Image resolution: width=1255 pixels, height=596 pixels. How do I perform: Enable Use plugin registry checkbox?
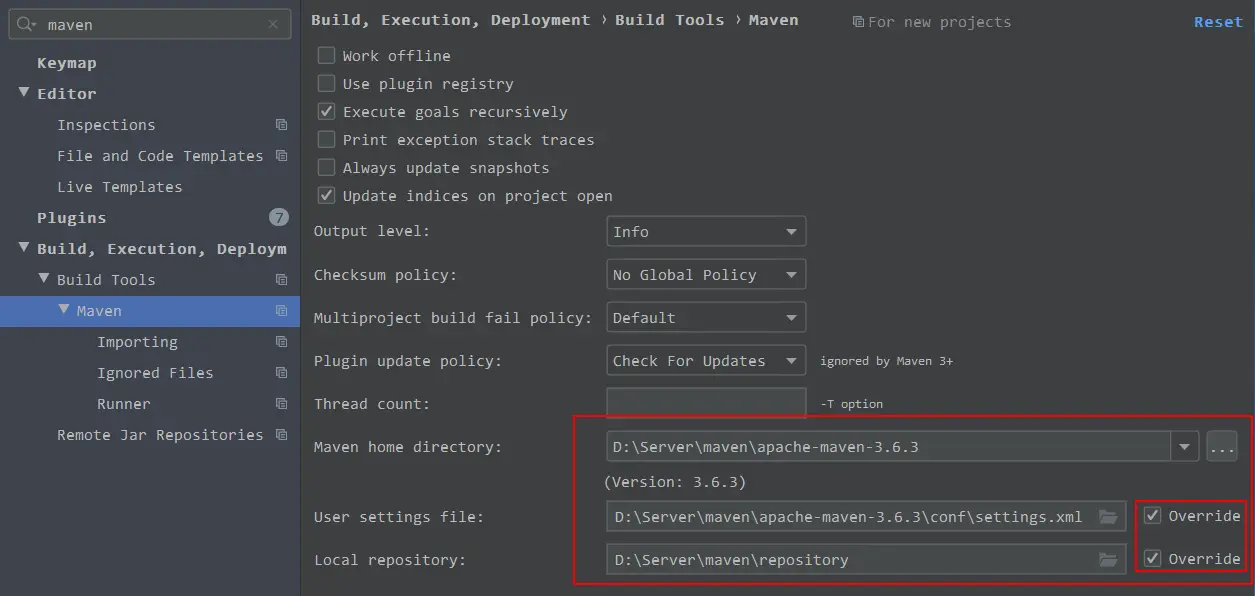click(326, 83)
